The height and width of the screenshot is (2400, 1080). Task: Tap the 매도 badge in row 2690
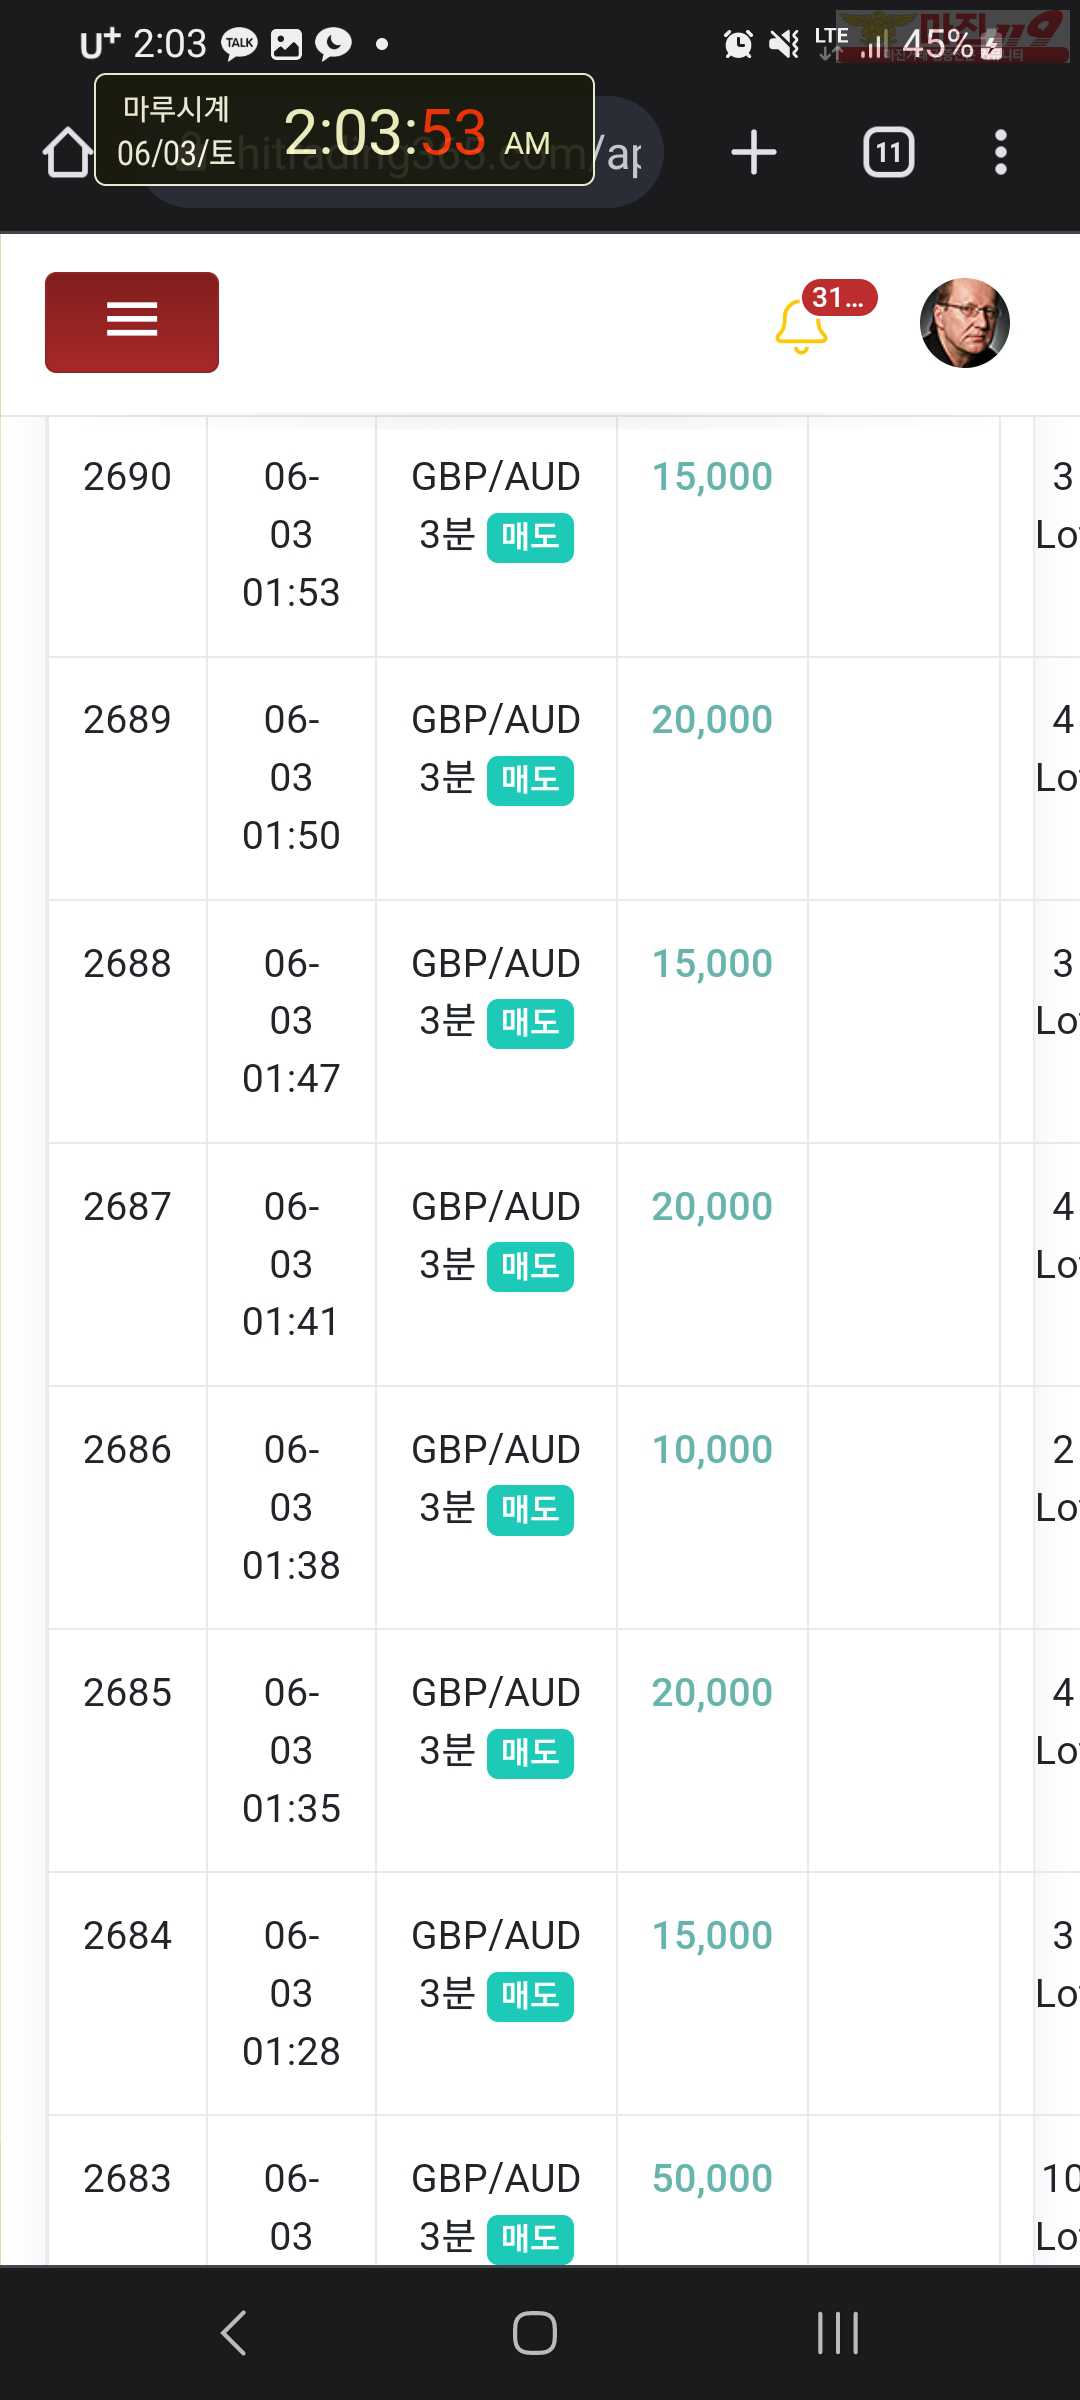[530, 537]
